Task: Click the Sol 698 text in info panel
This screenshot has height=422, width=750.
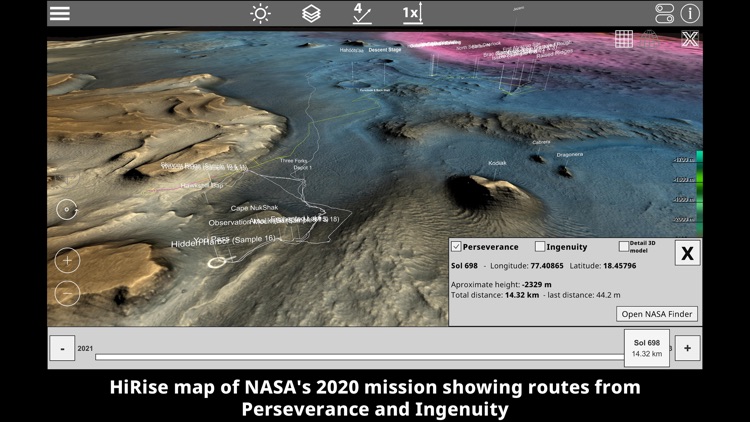Action: click(464, 266)
